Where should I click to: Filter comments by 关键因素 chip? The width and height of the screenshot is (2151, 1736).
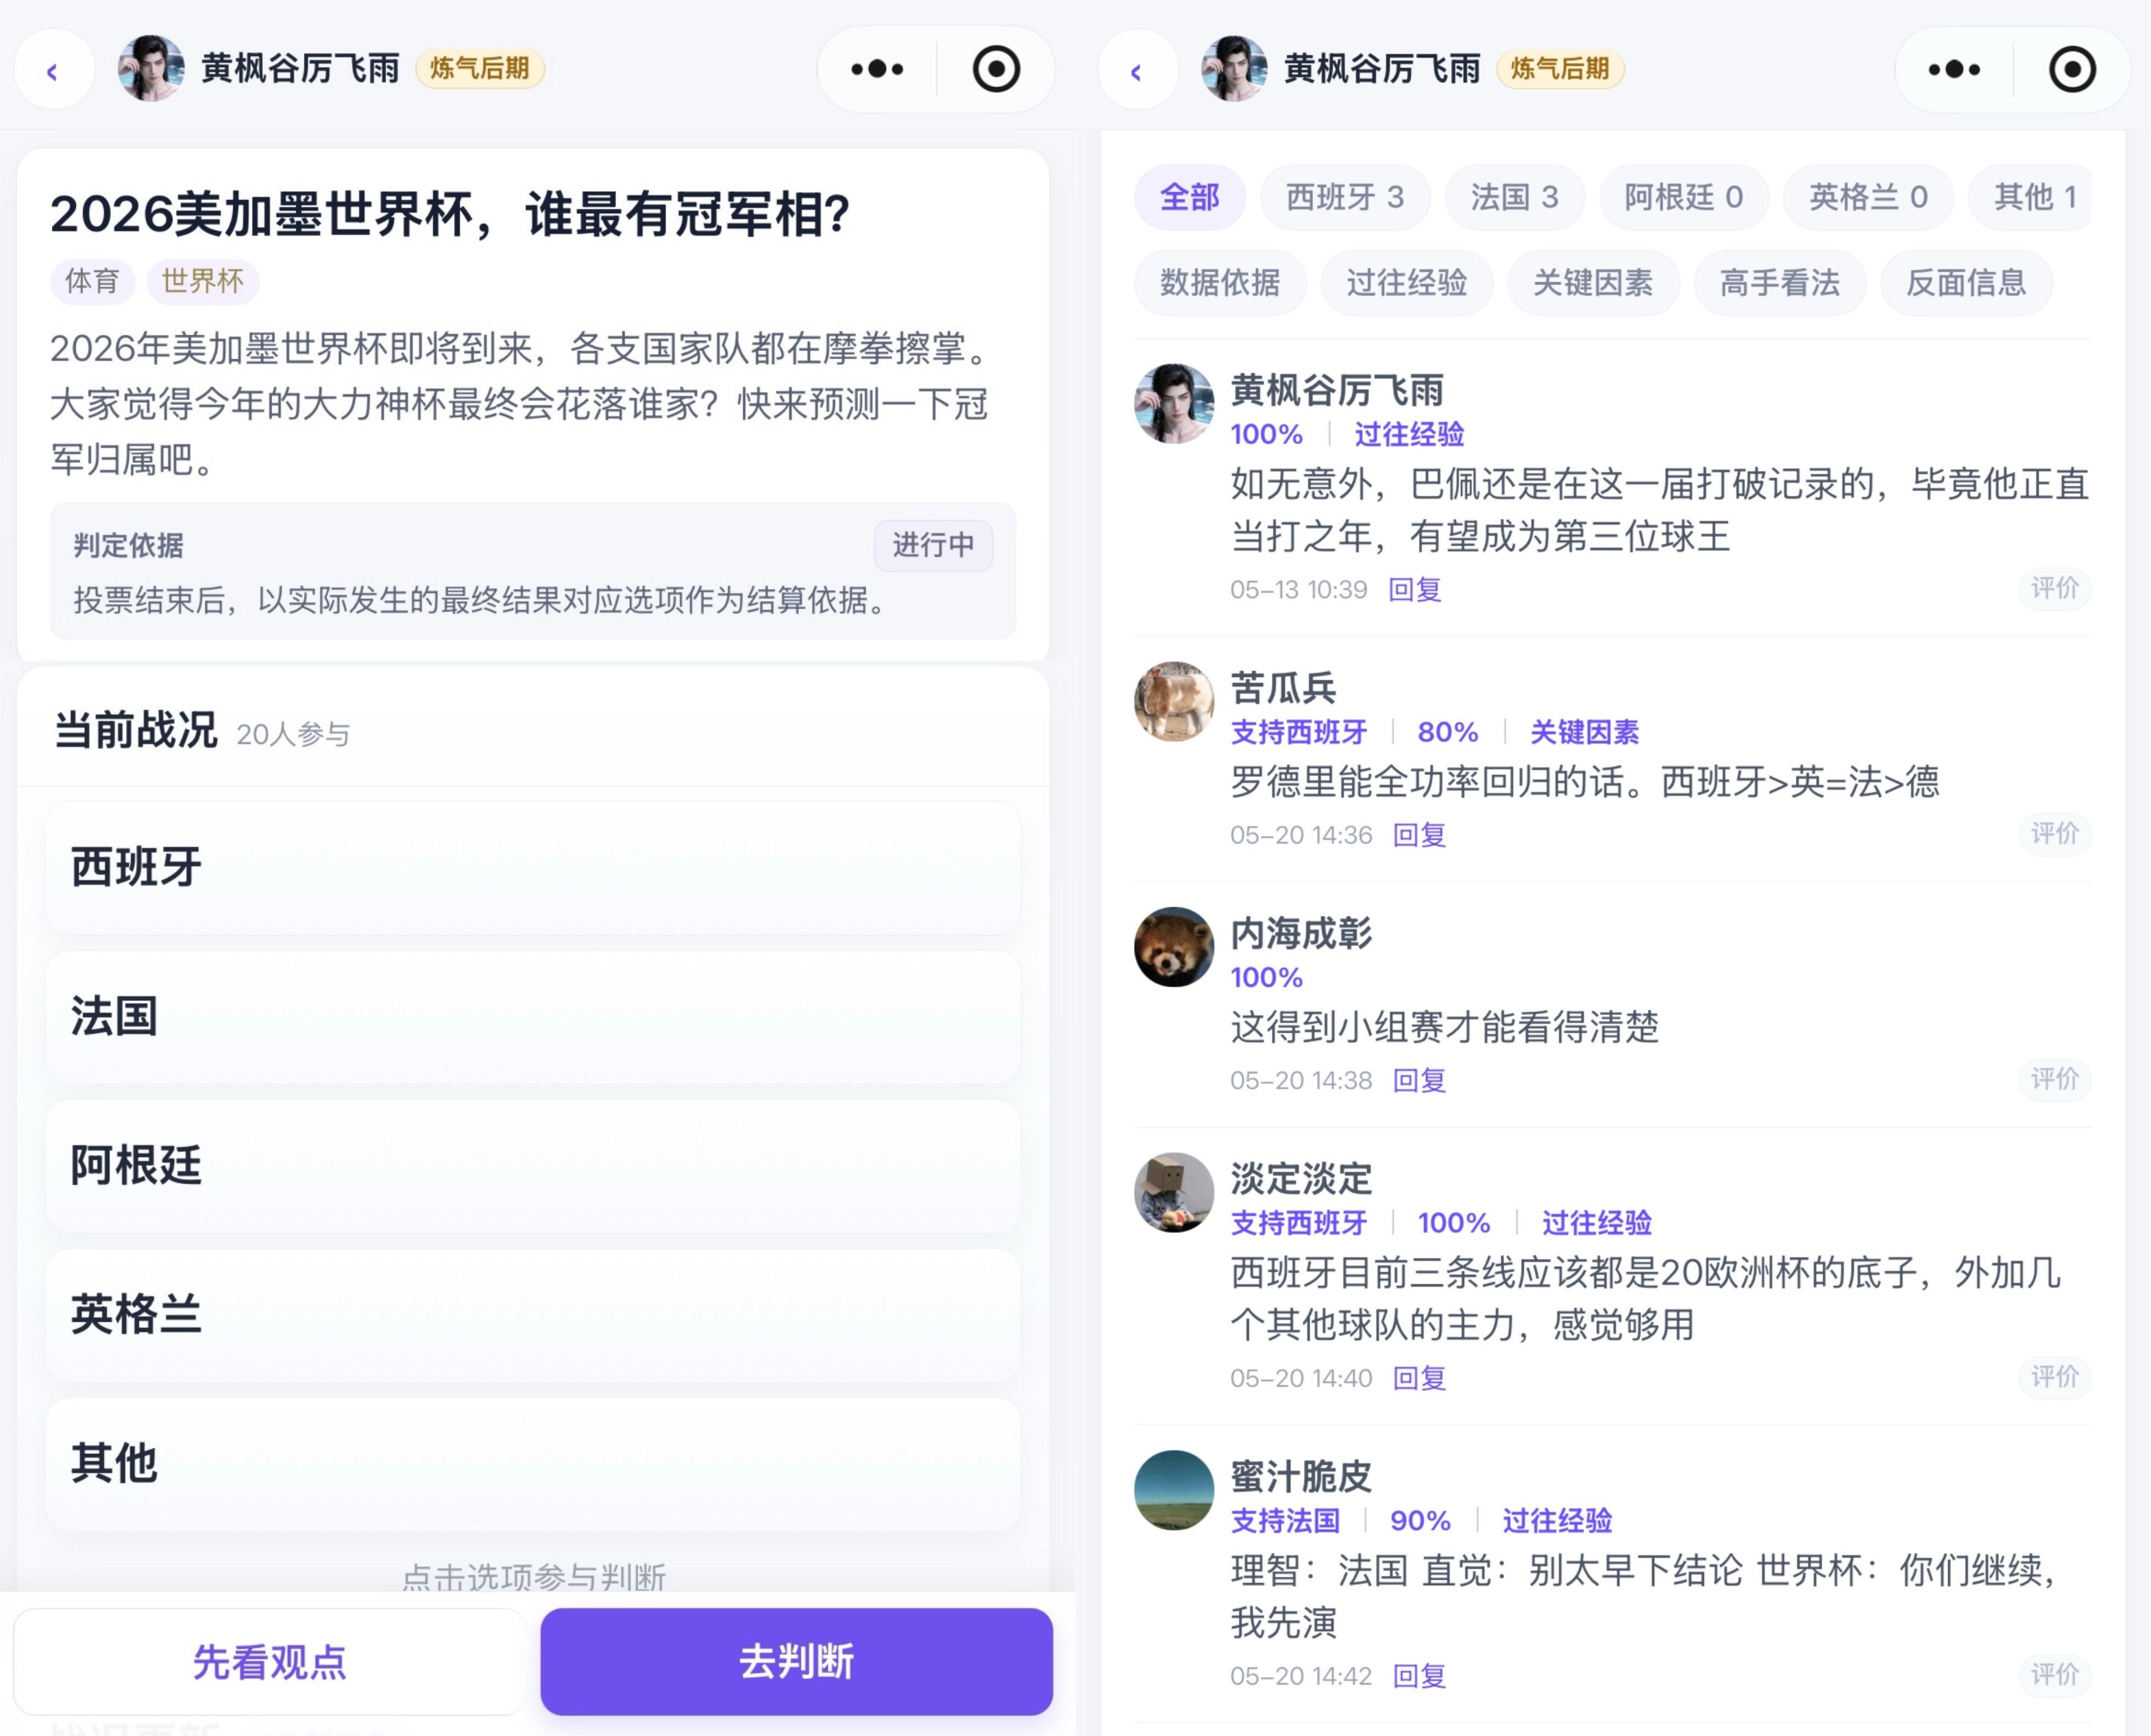[1593, 283]
